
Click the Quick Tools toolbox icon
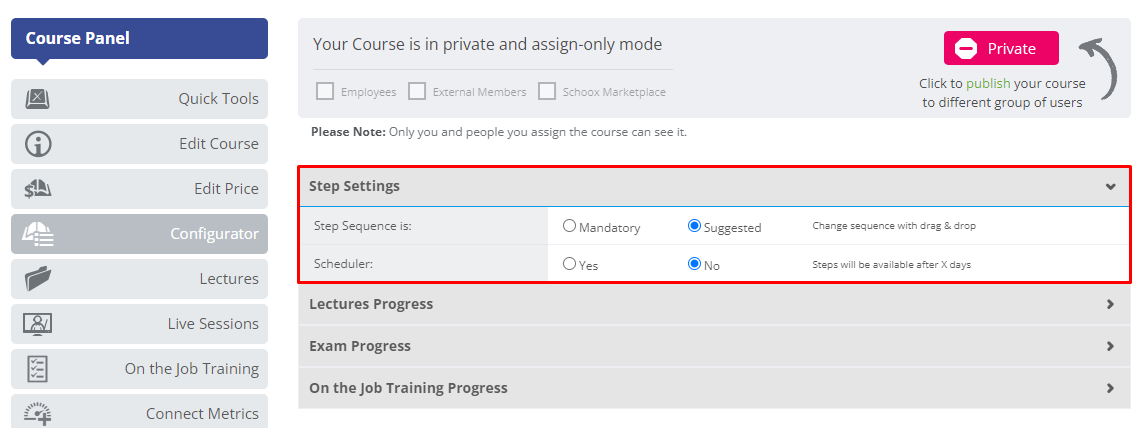pyautogui.click(x=38, y=98)
